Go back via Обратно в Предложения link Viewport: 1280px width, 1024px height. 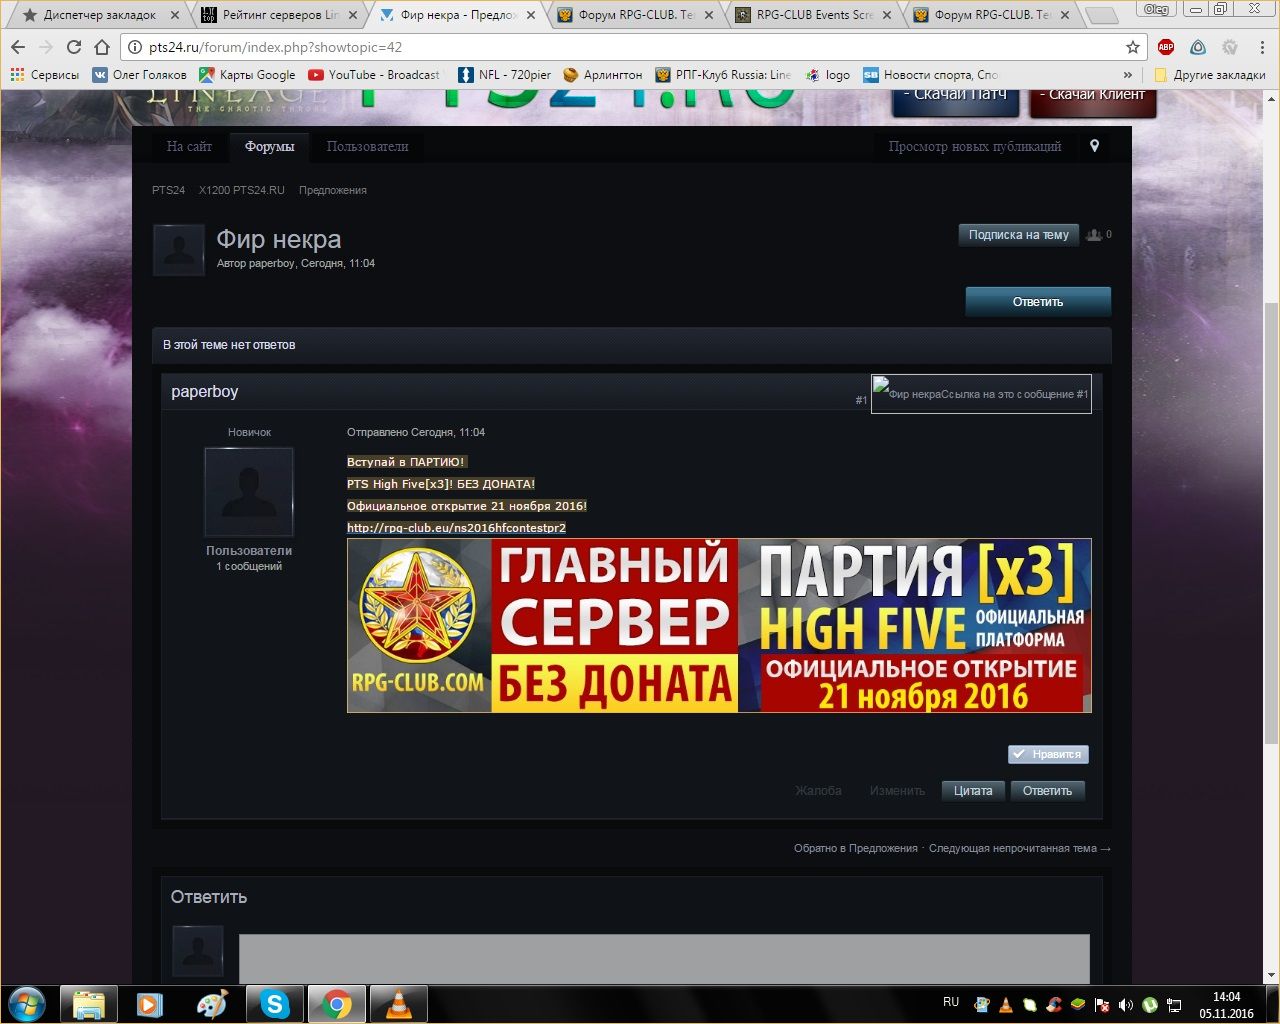(x=856, y=848)
